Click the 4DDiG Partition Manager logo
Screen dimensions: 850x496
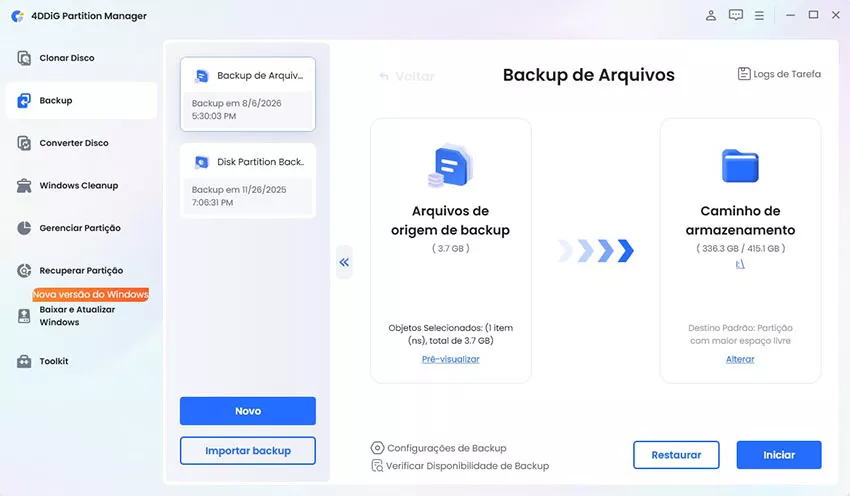pyautogui.click(x=18, y=16)
